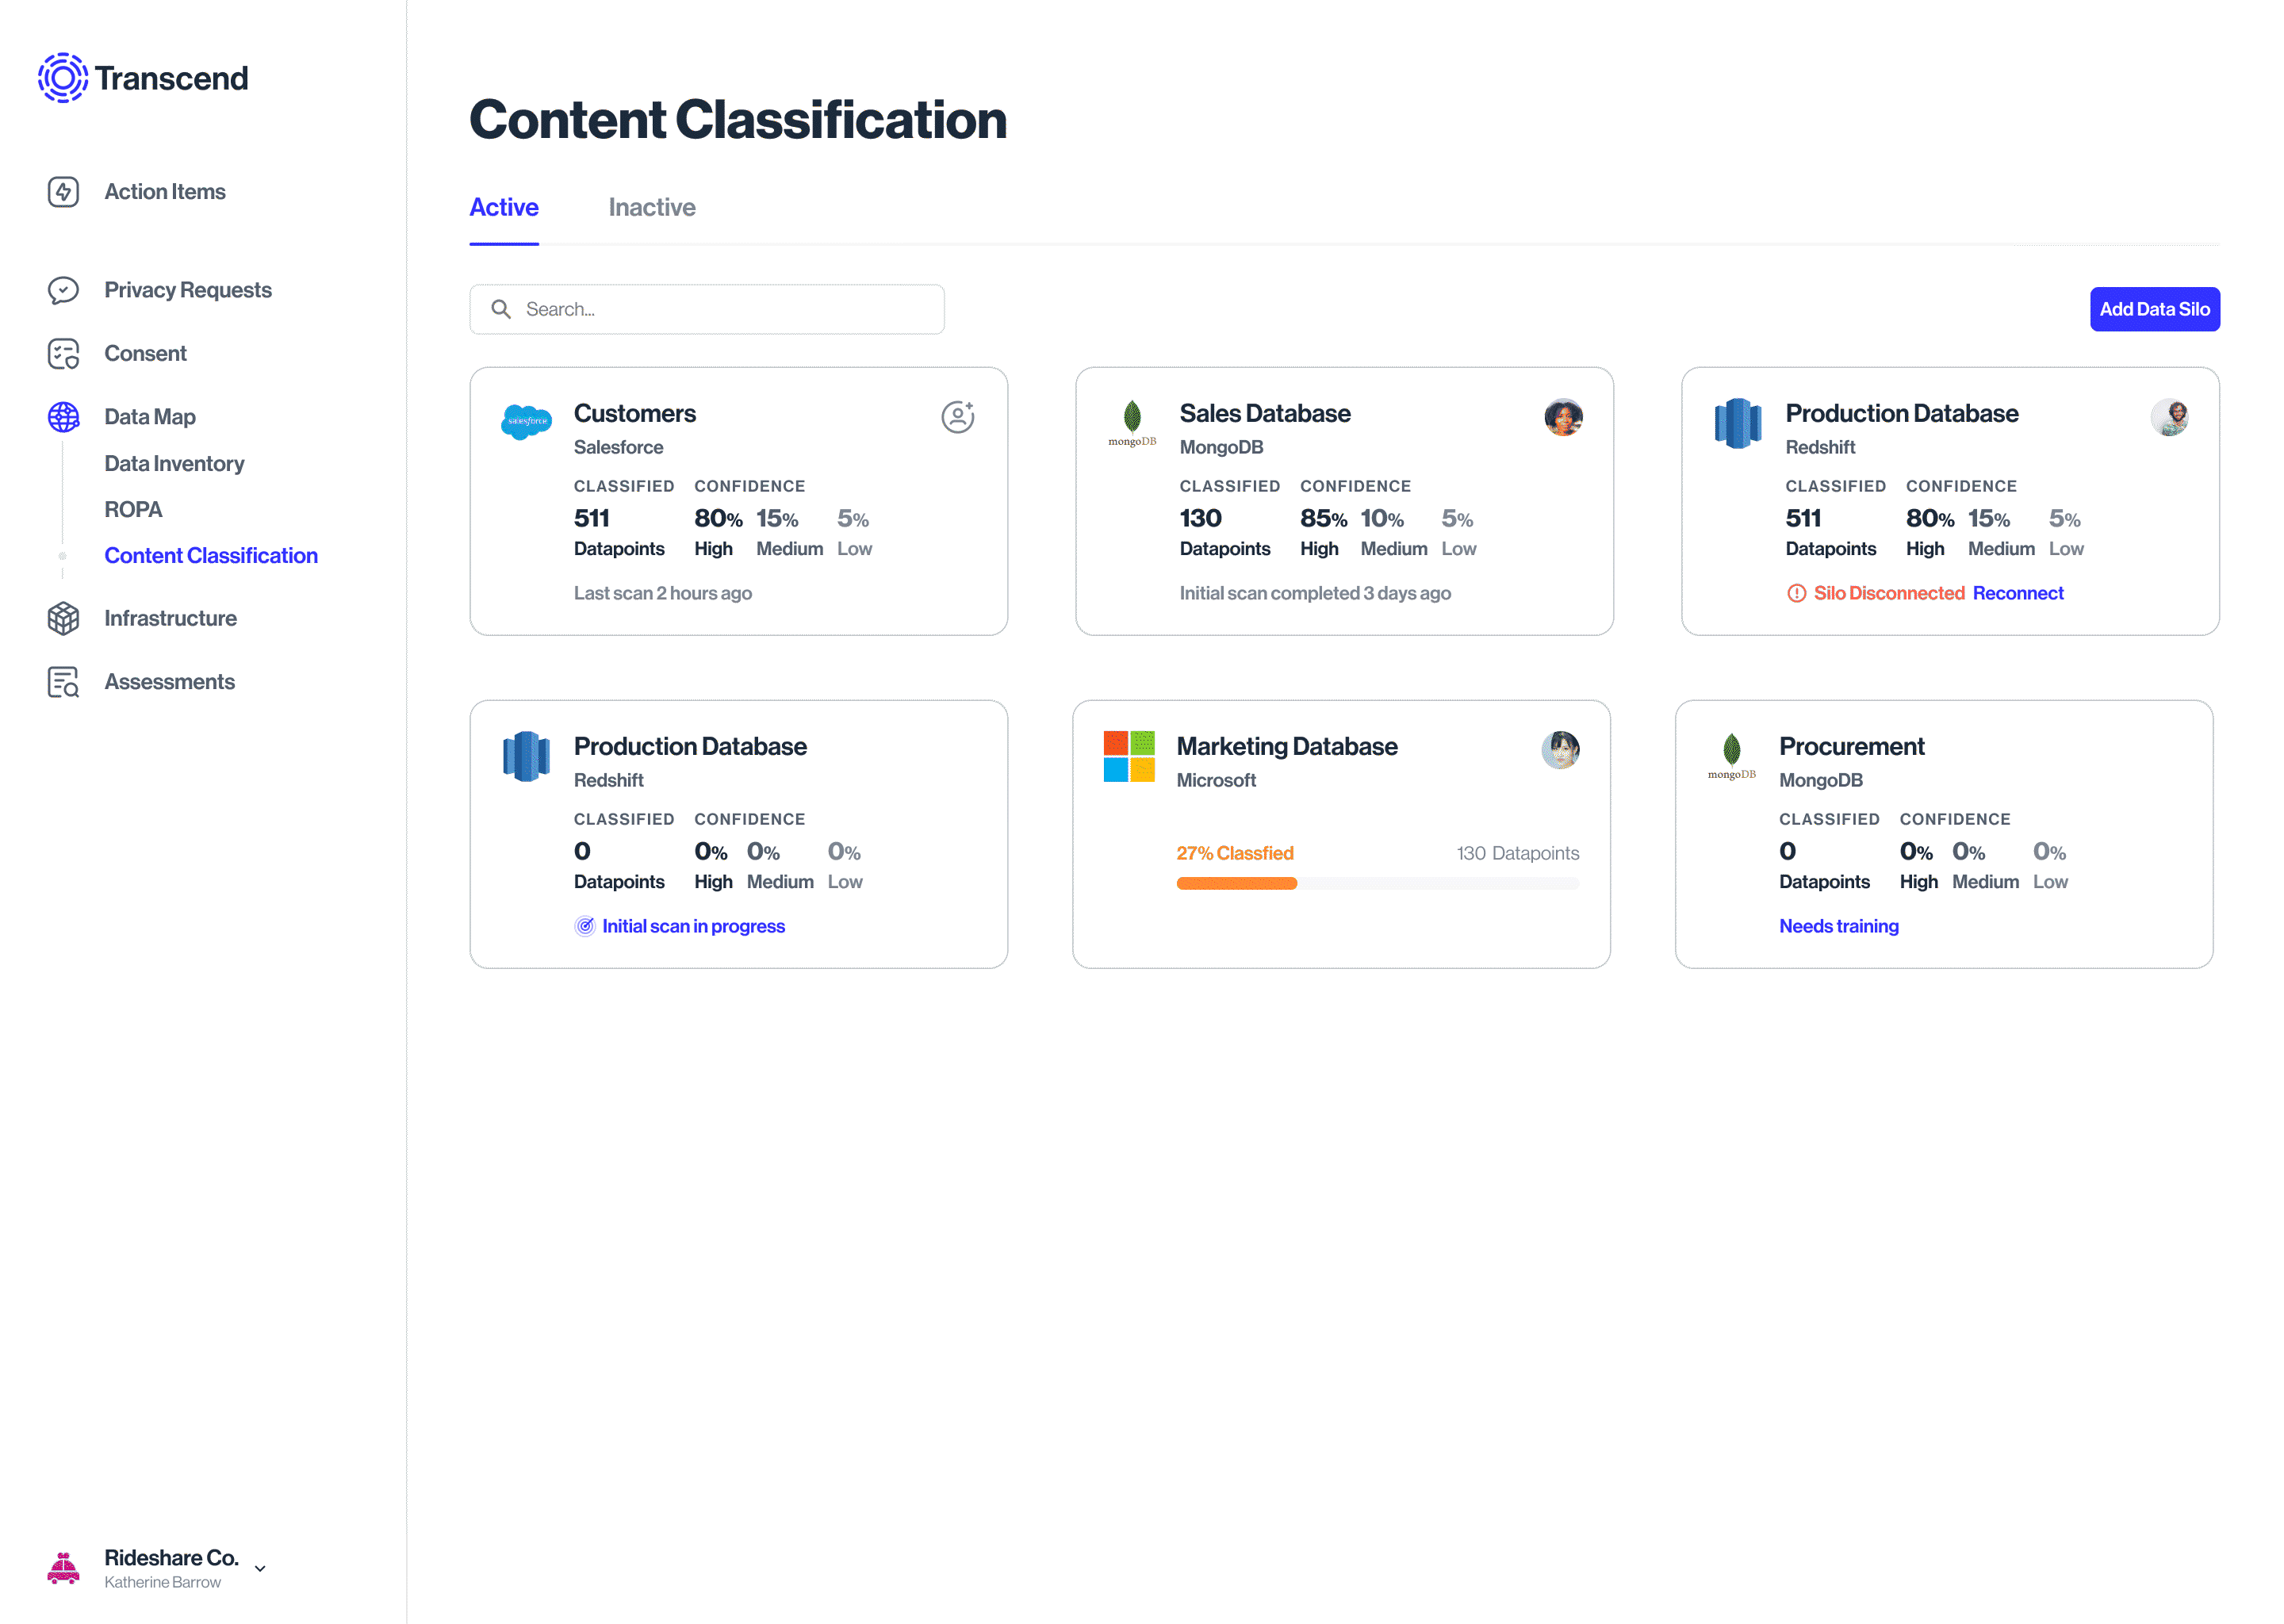Viewport: 2284px width, 1624px height.
Task: Switch to the Inactive tab
Action: point(651,208)
